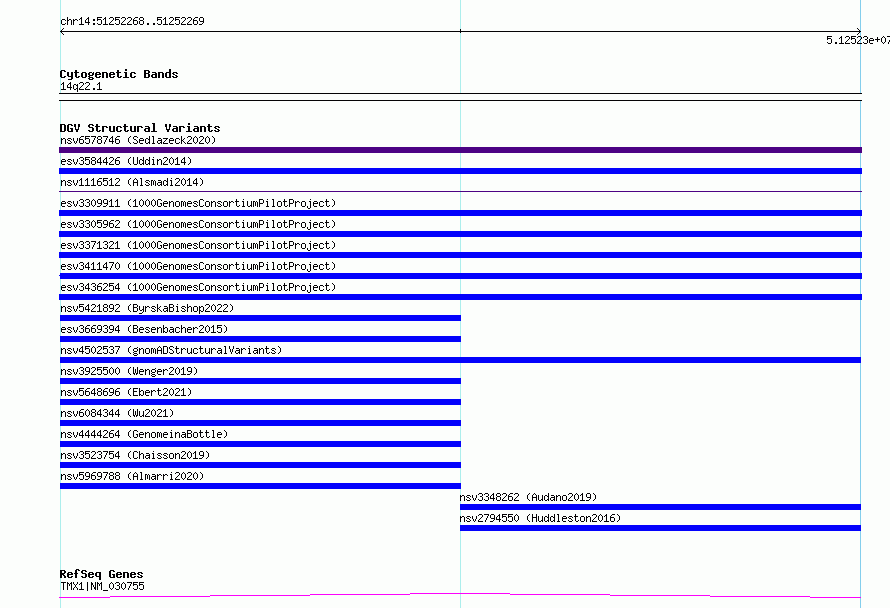Select the RefSeq Genes track title

[102, 574]
